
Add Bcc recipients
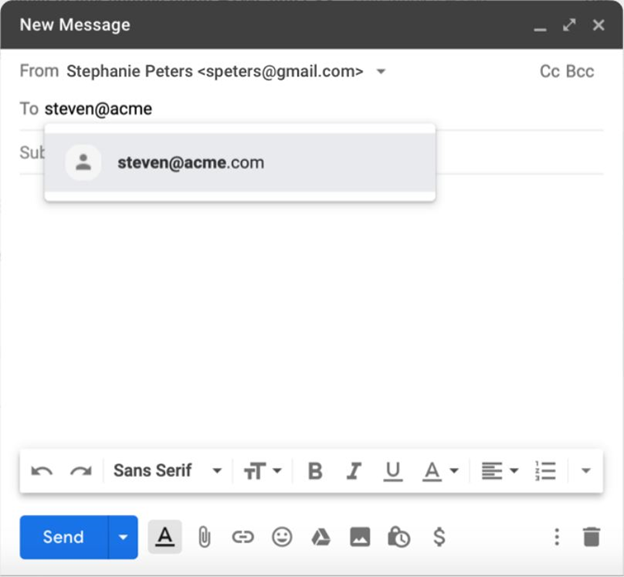580,71
